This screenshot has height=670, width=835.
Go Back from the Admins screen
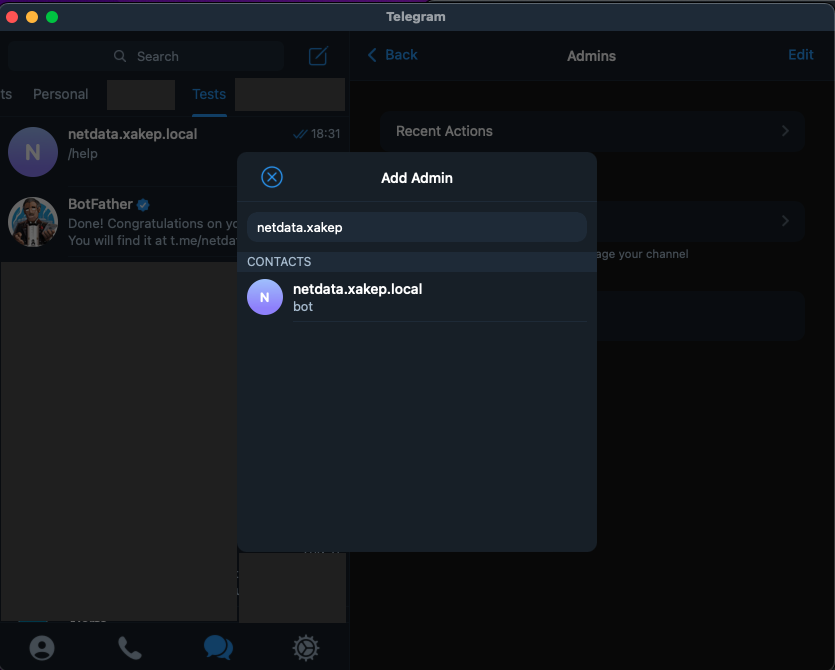click(392, 55)
